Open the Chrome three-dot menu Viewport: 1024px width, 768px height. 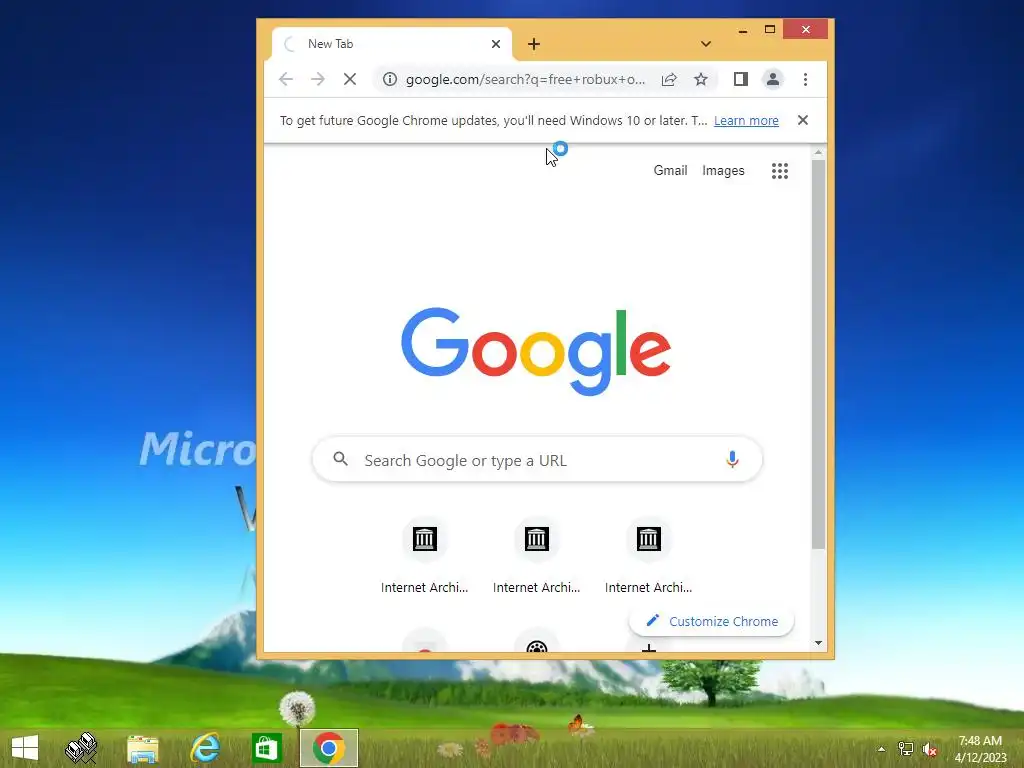pos(805,80)
